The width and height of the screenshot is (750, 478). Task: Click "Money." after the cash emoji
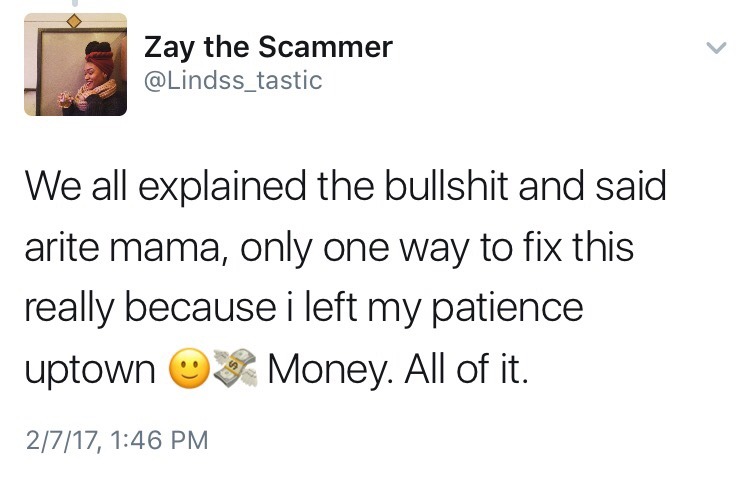click(331, 369)
